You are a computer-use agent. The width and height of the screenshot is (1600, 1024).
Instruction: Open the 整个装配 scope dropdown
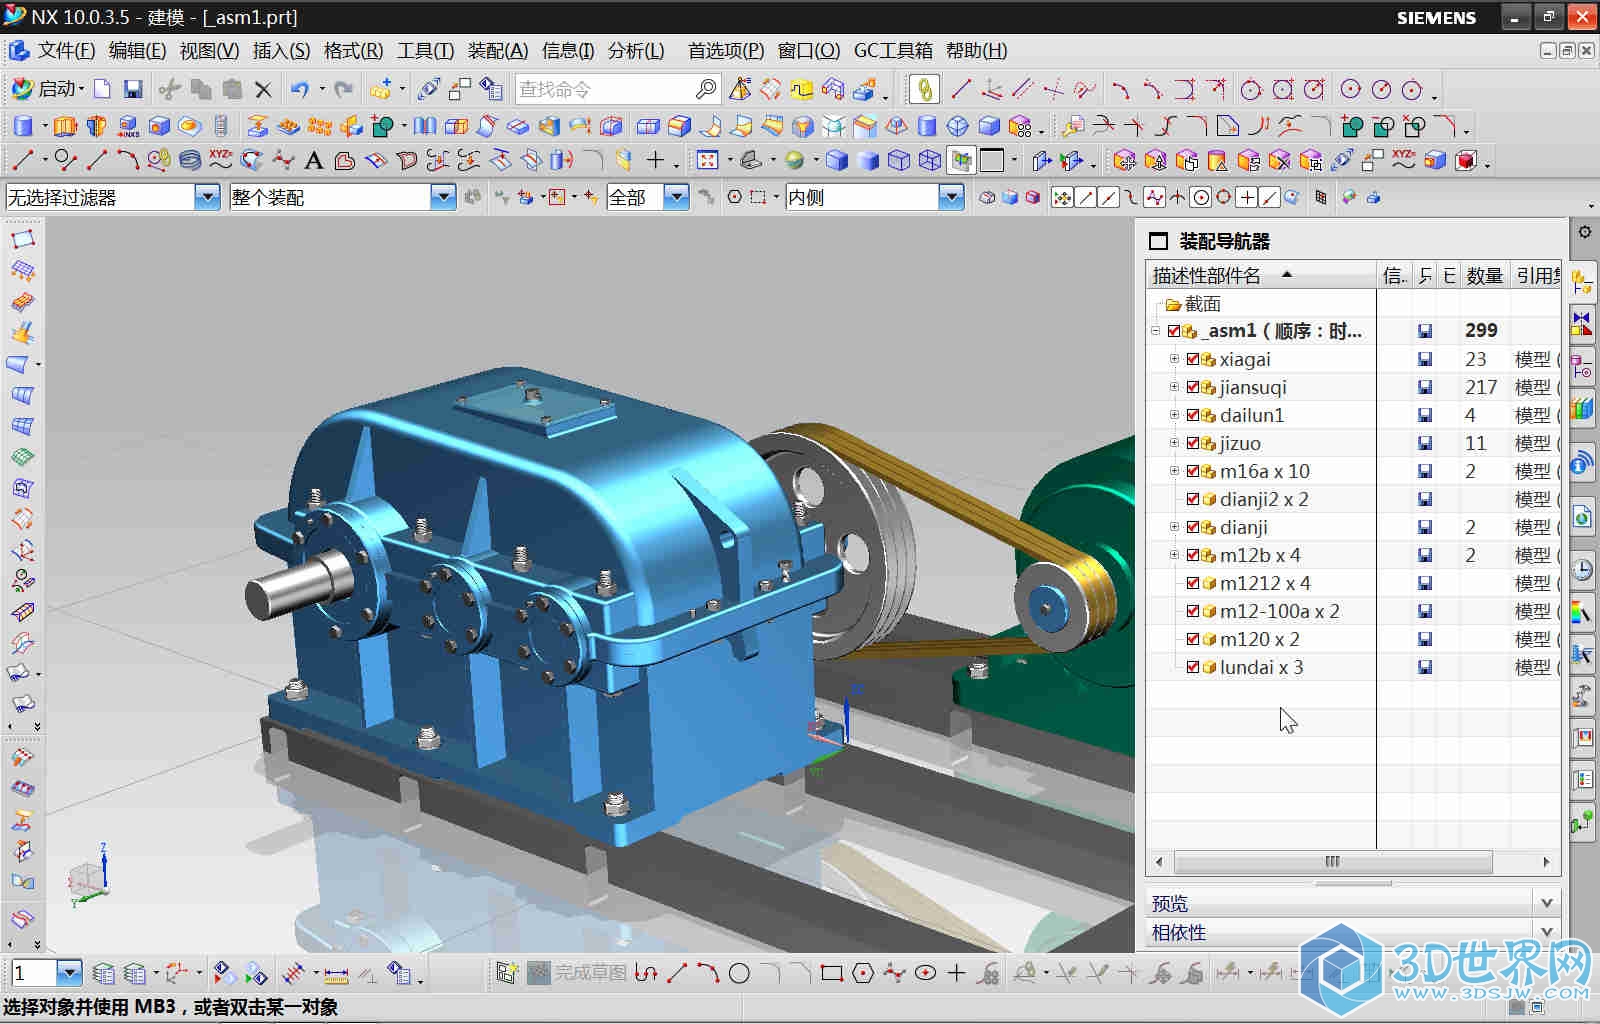[x=443, y=197]
